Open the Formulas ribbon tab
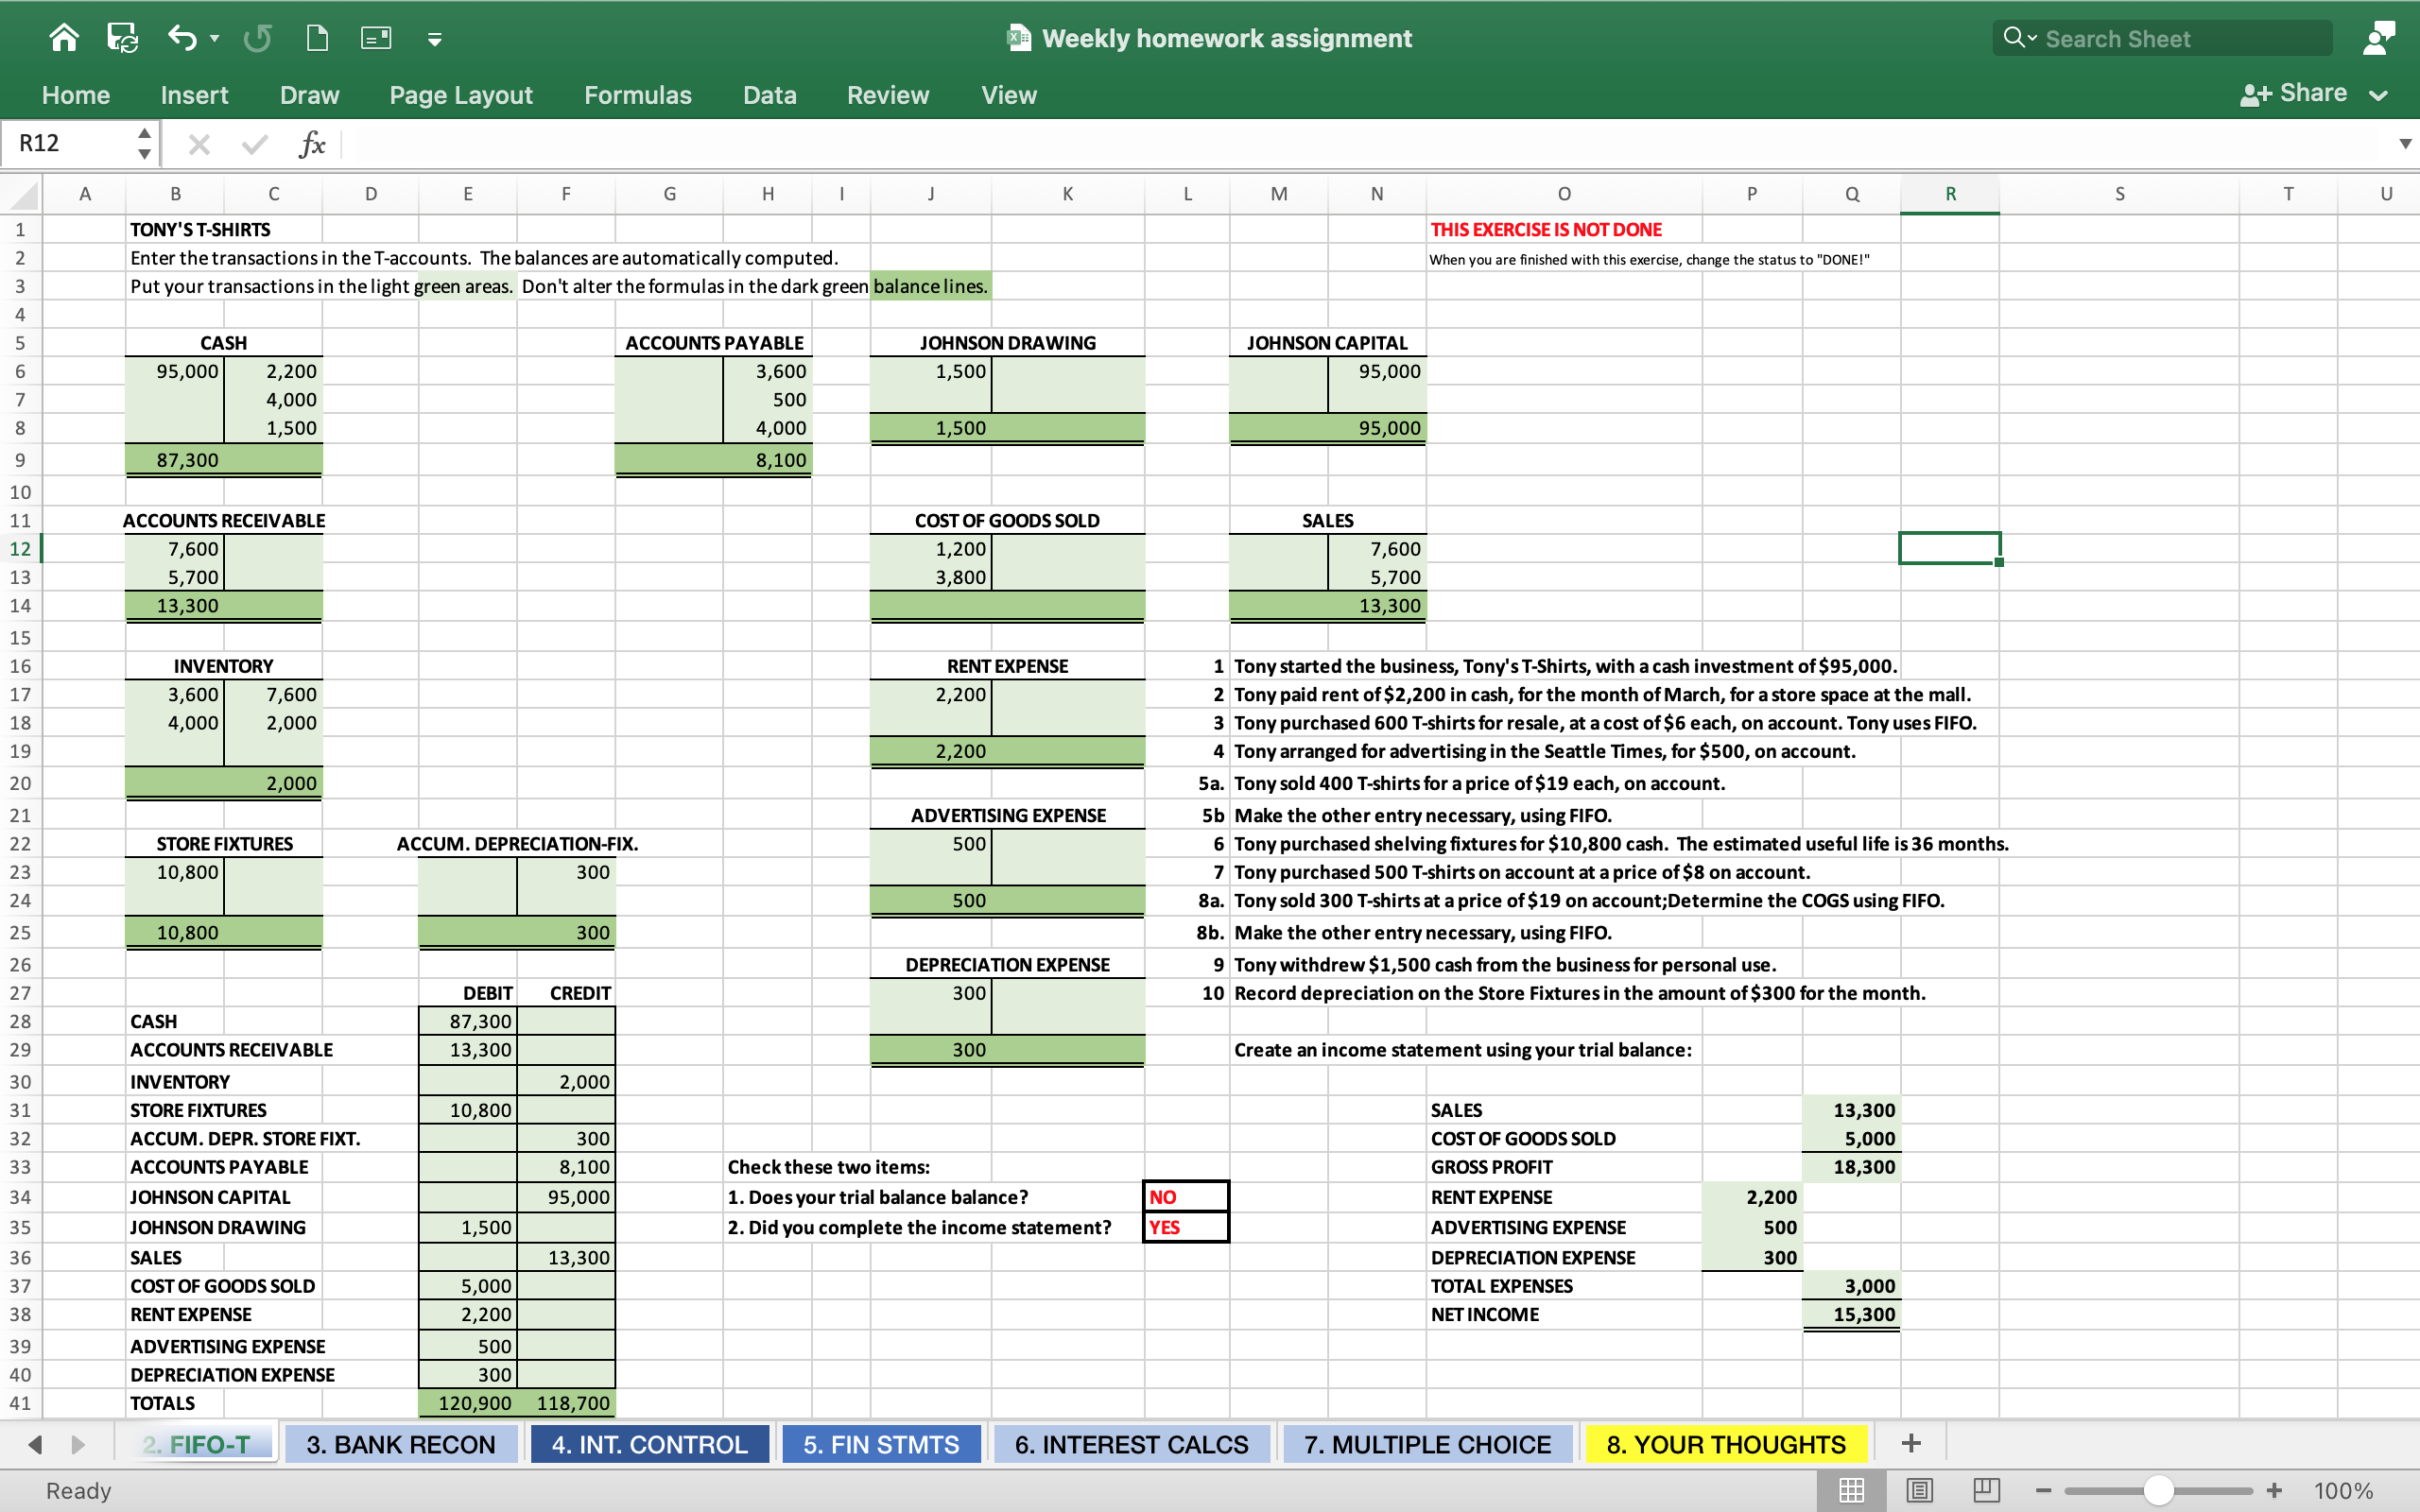The height and width of the screenshot is (1512, 2420). pyautogui.click(x=637, y=95)
